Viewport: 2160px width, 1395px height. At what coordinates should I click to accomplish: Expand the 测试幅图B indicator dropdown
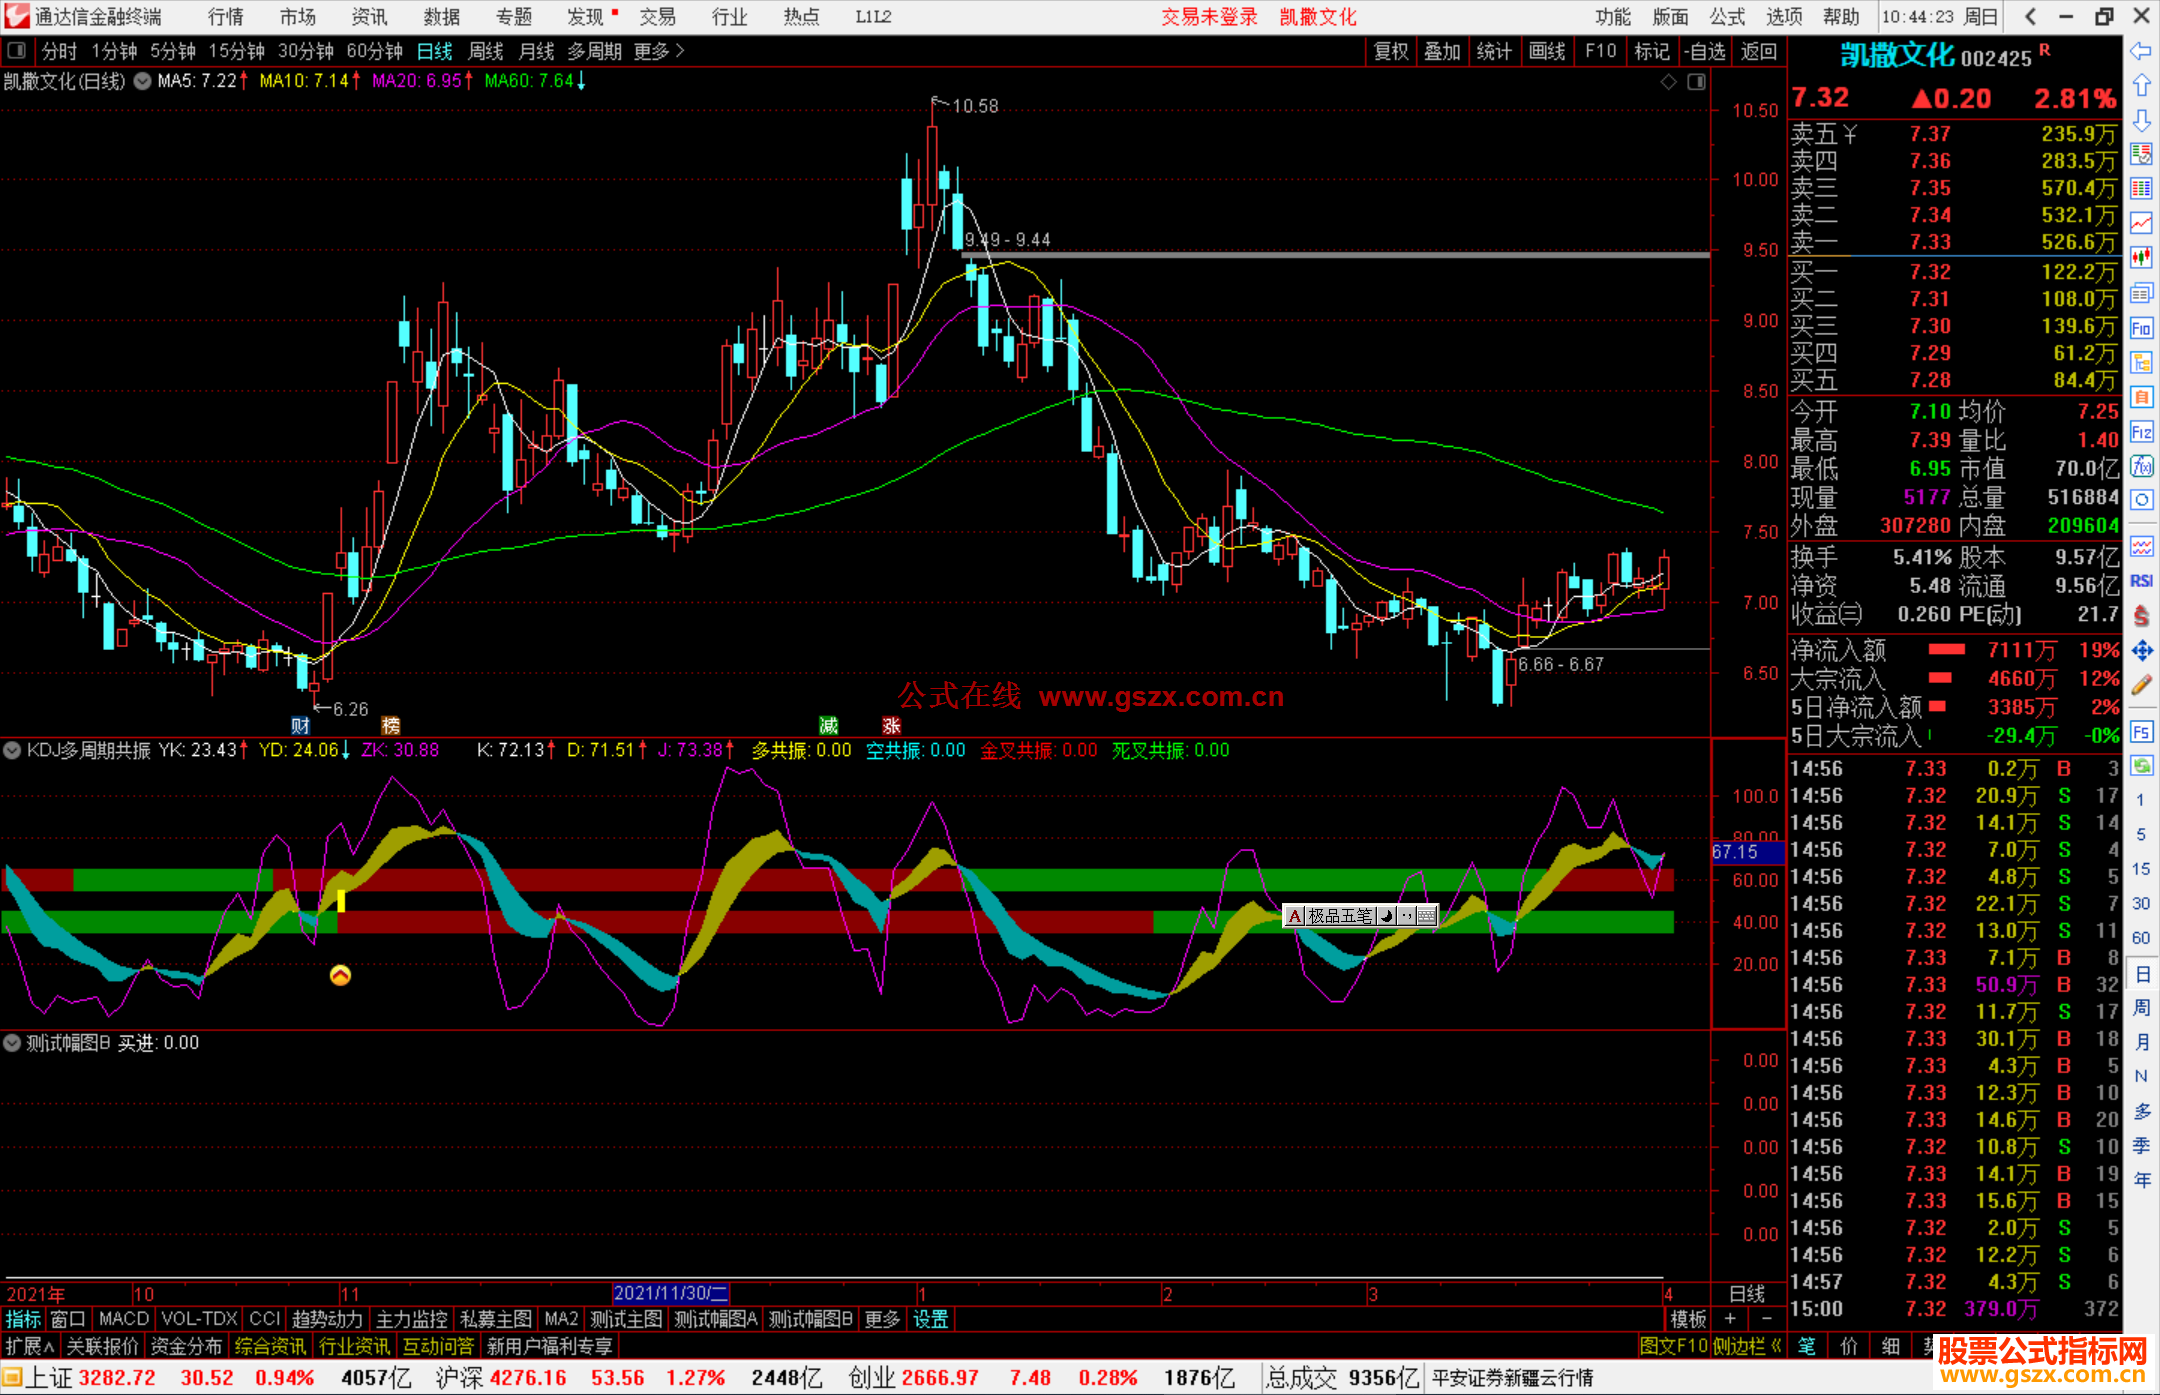(x=12, y=1043)
